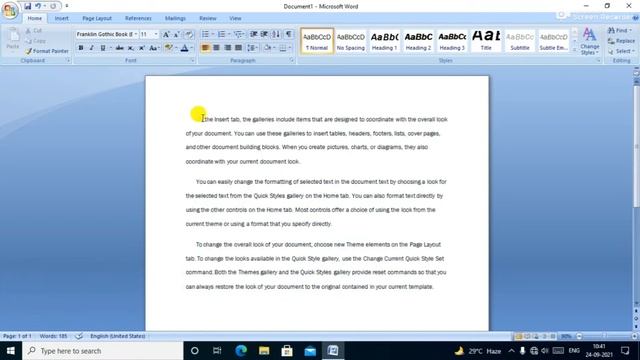
Task: Open Word Help question mark icon
Action: (636, 18)
